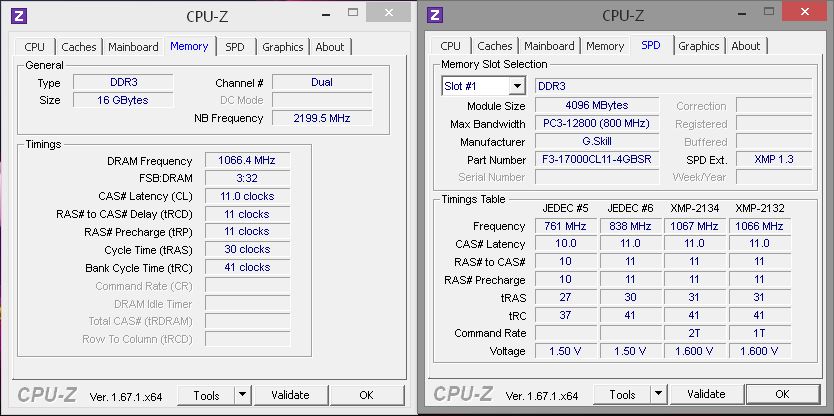This screenshot has height=416, width=834.
Task: Click the PC3-12800 (800 MHz) bandwidth value
Action: pos(597,123)
